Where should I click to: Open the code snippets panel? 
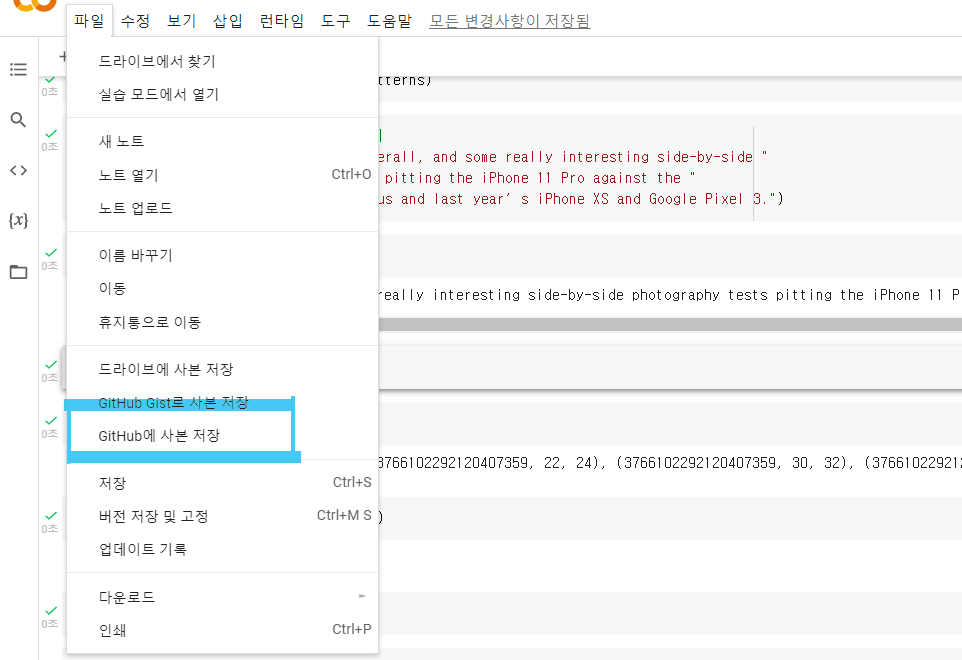18,169
